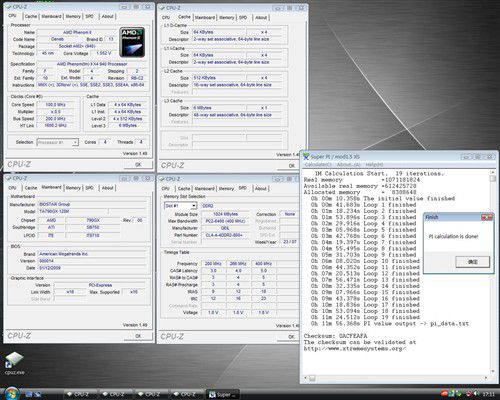Click the red leftmost system tray icon
The image size is (500, 400).
444,394
